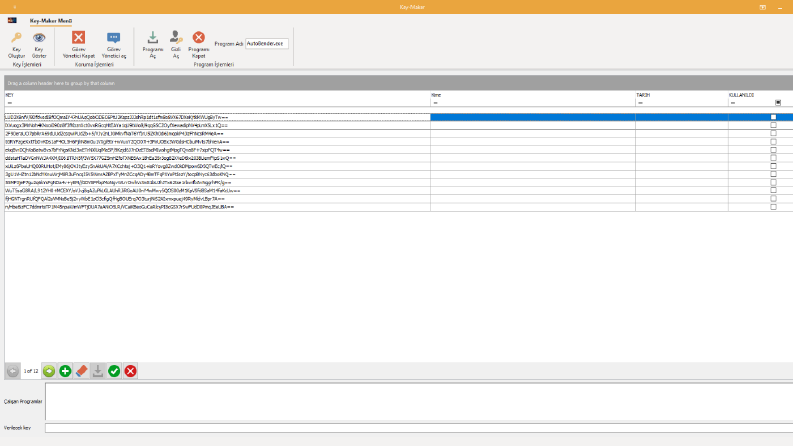
Task: Open filter operator under TARİH column
Action: (640, 103)
